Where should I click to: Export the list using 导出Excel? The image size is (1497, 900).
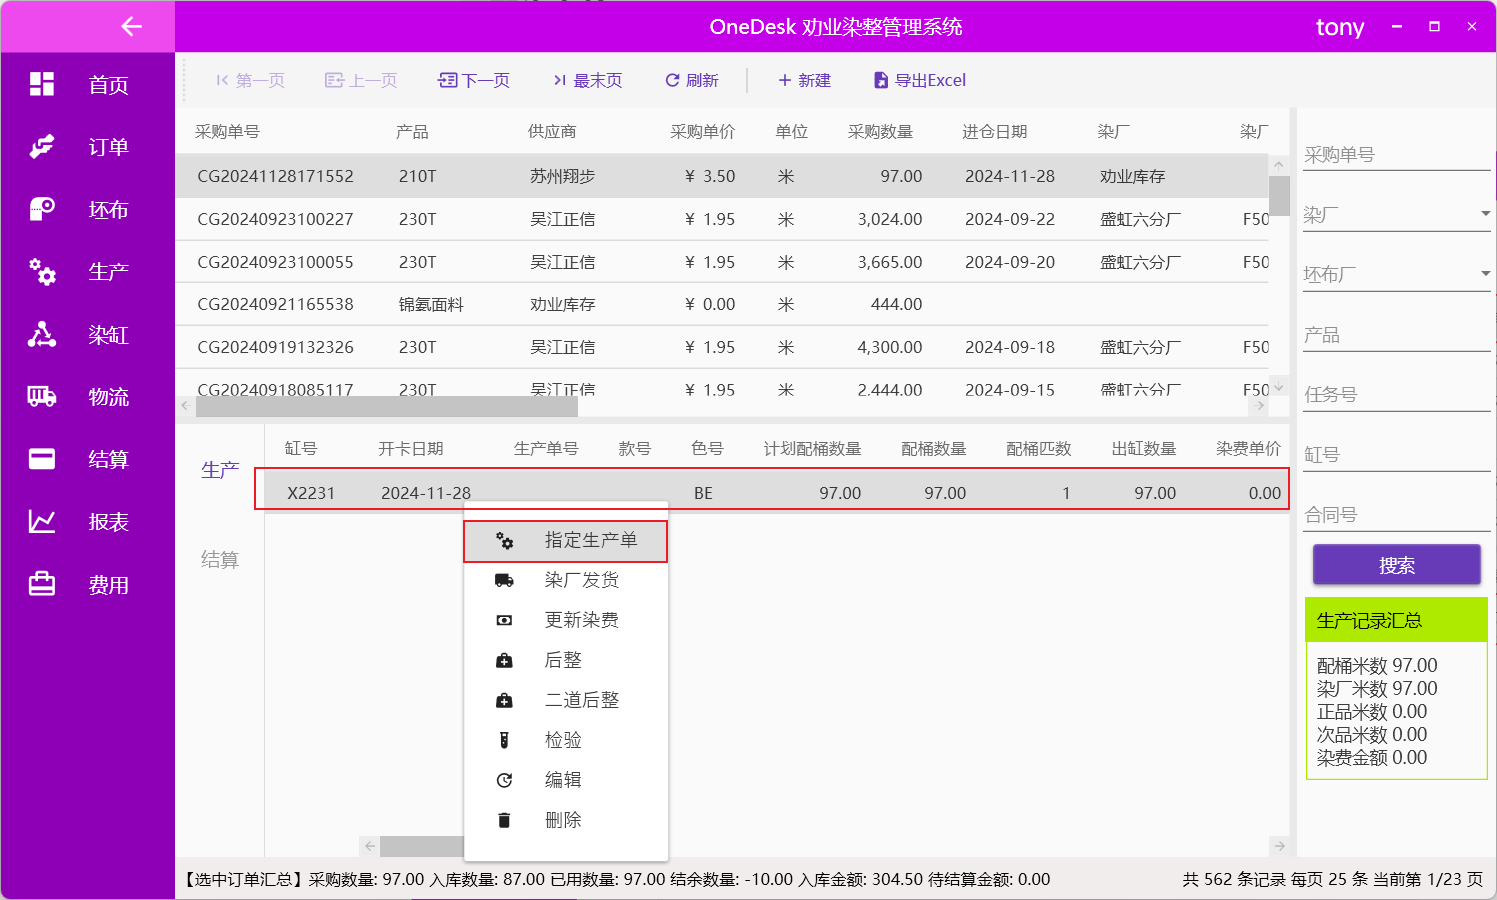(x=920, y=80)
